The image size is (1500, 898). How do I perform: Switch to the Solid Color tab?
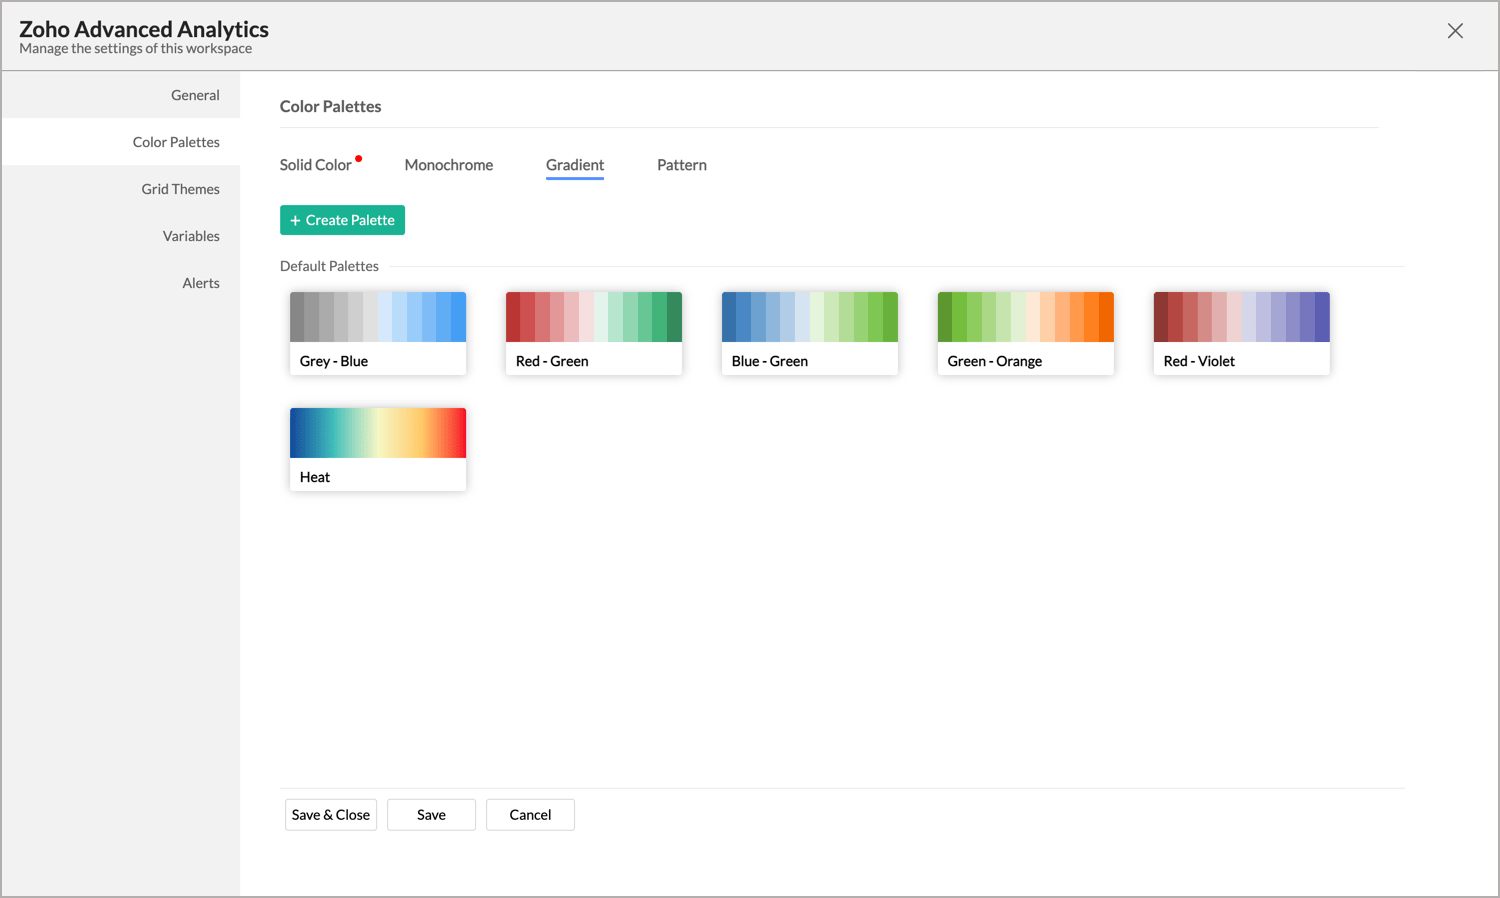[314, 164]
